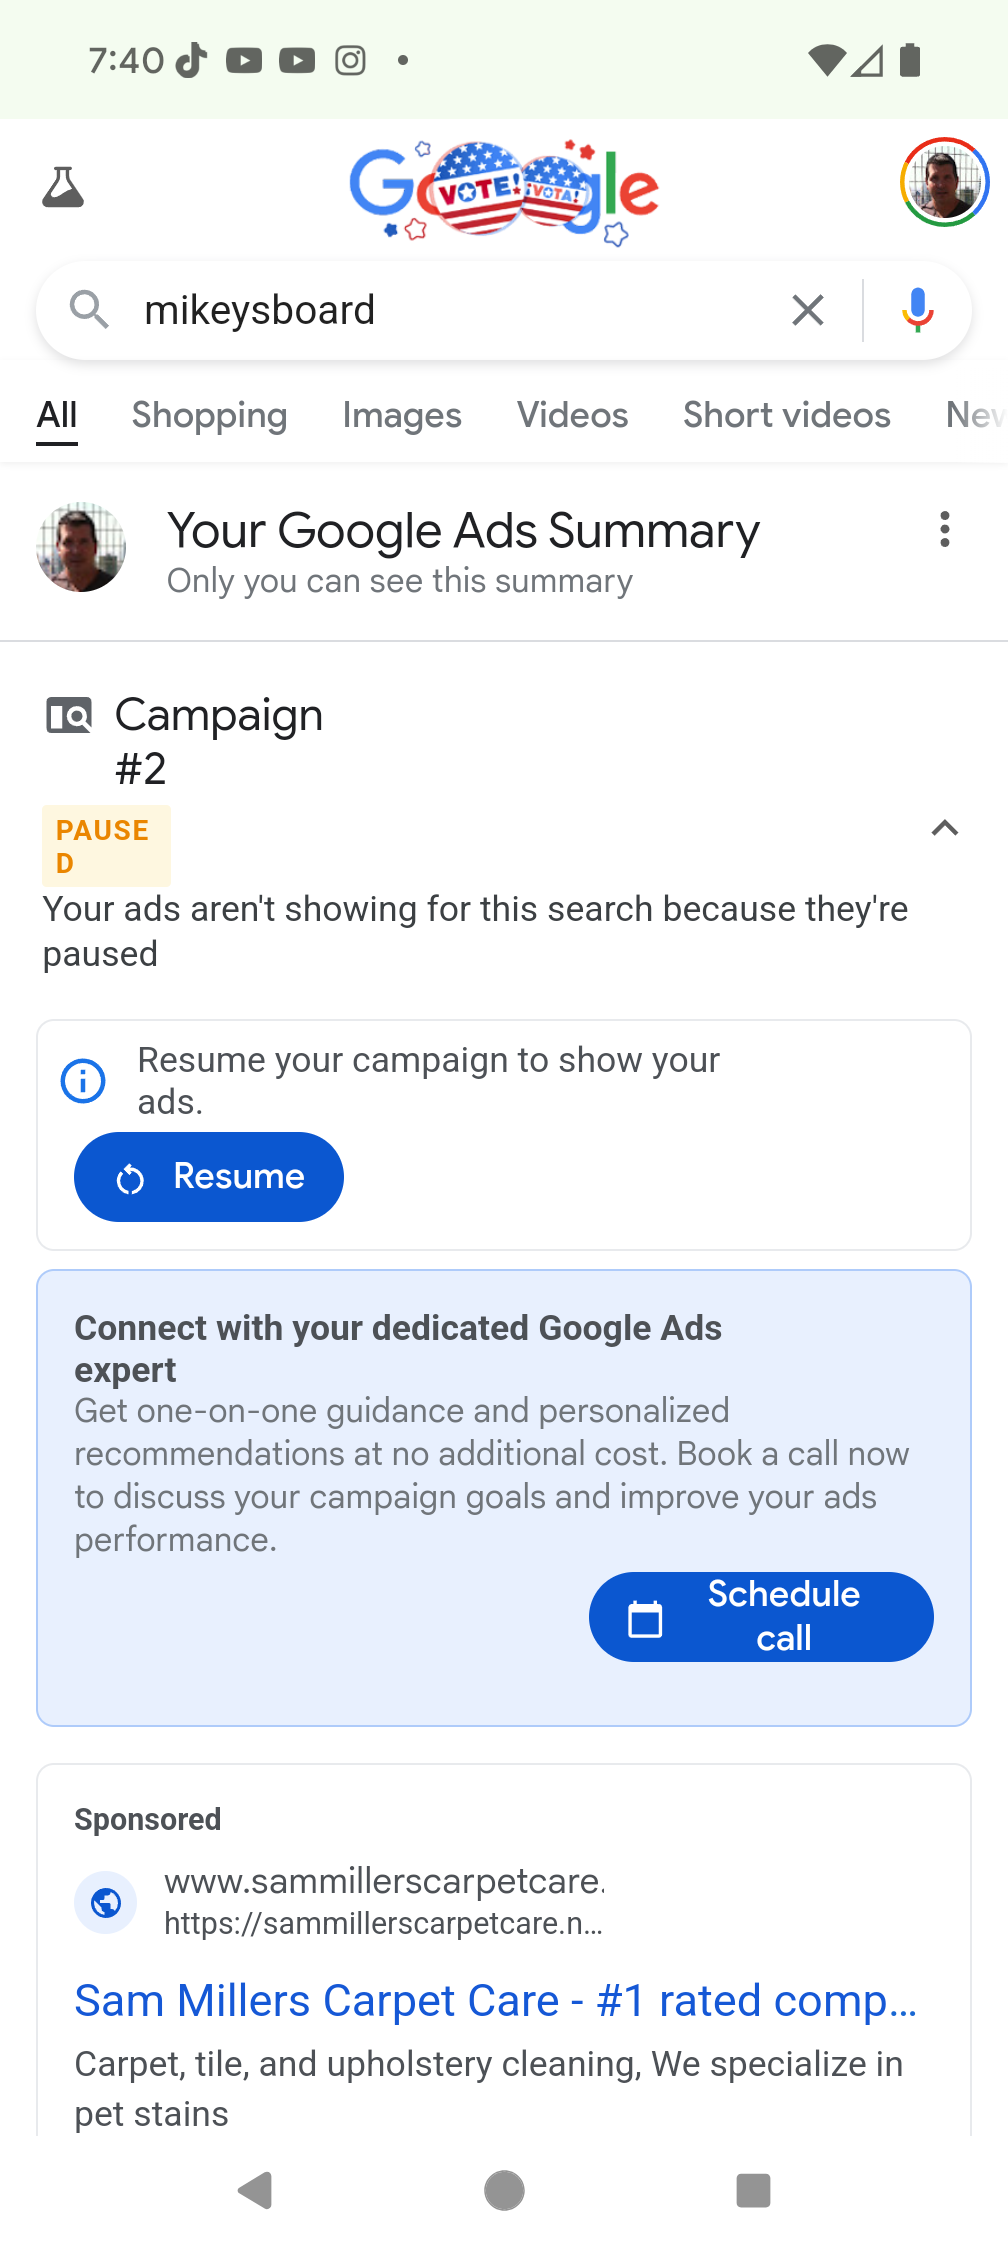The height and width of the screenshot is (2244, 1008).
Task: Schedule a call with Ads expert
Action: (761, 1617)
